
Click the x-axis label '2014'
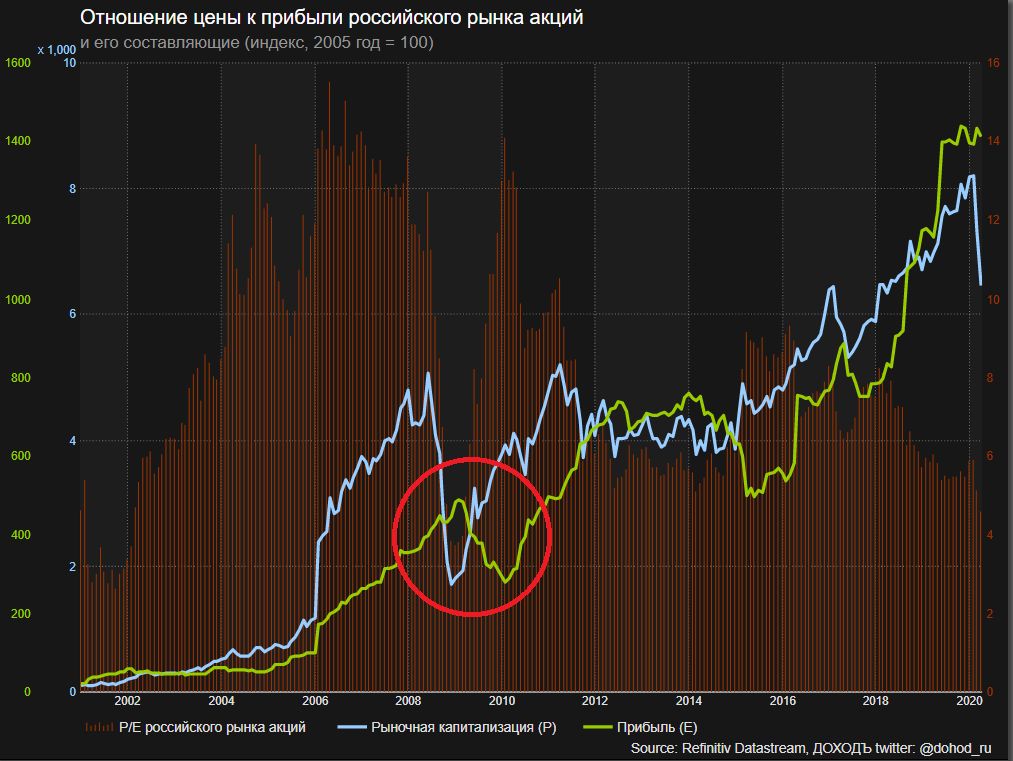[x=689, y=701]
